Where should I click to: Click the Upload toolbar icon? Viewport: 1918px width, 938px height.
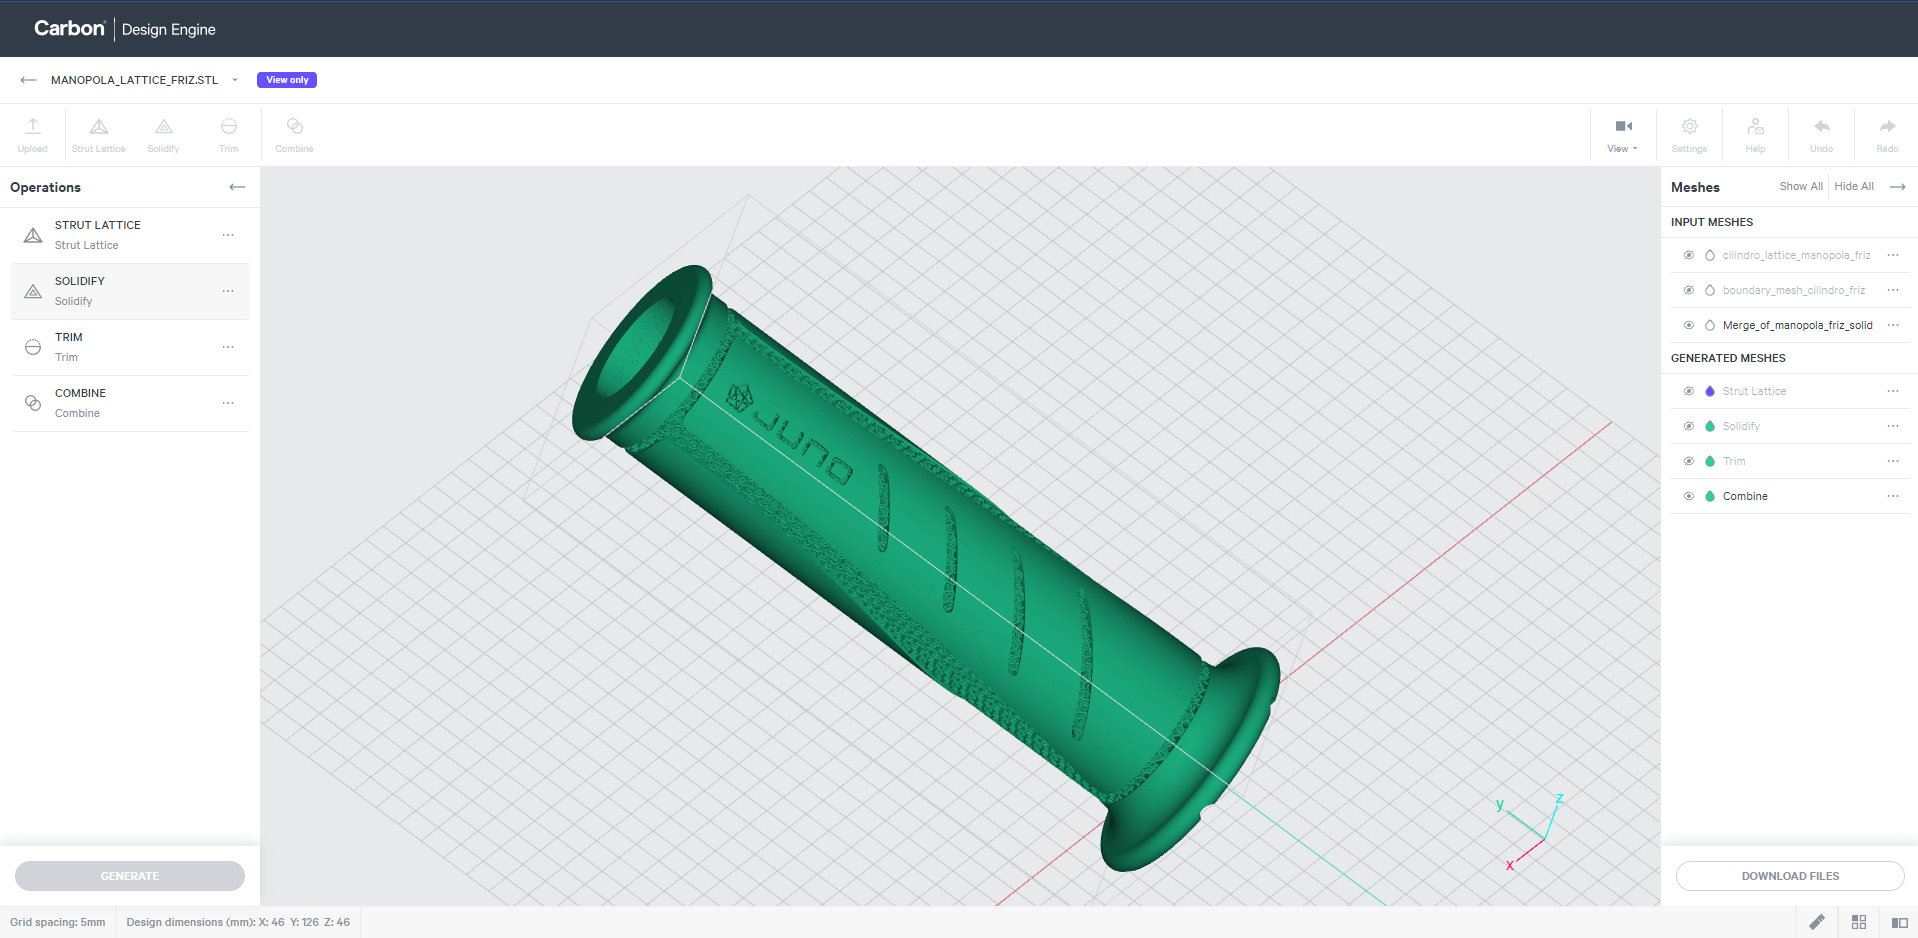point(32,134)
